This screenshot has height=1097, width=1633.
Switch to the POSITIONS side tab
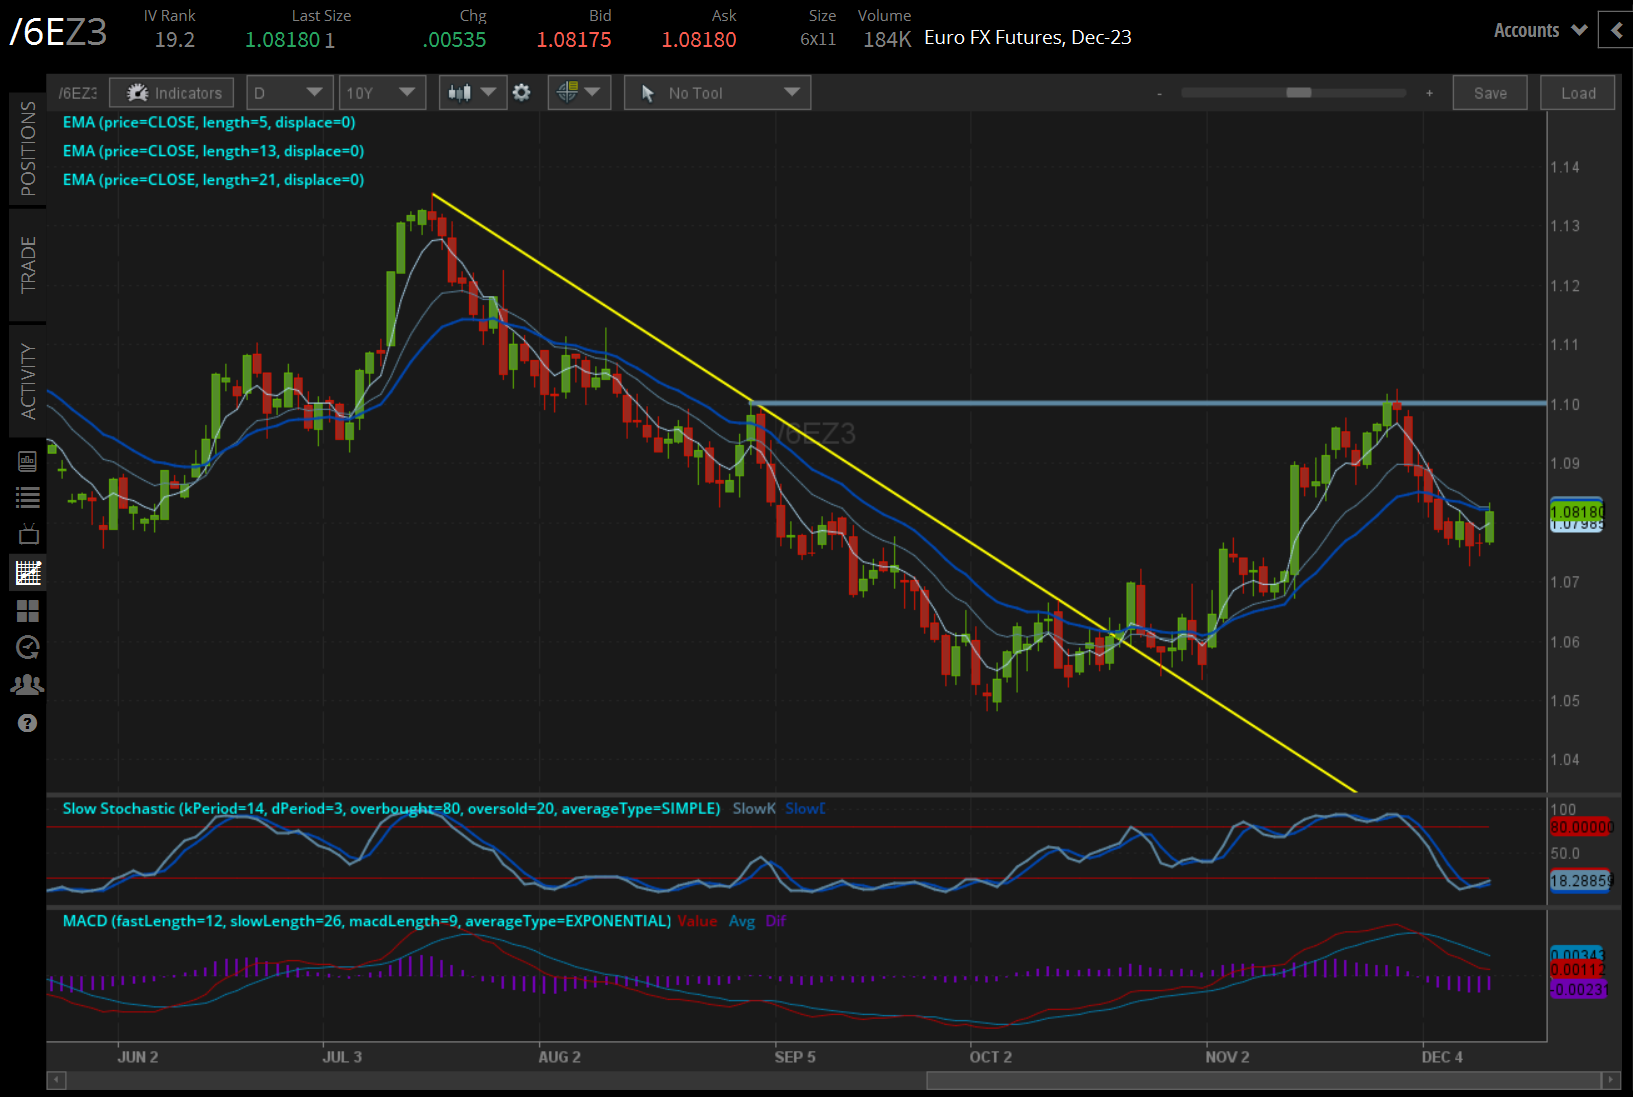coord(27,149)
